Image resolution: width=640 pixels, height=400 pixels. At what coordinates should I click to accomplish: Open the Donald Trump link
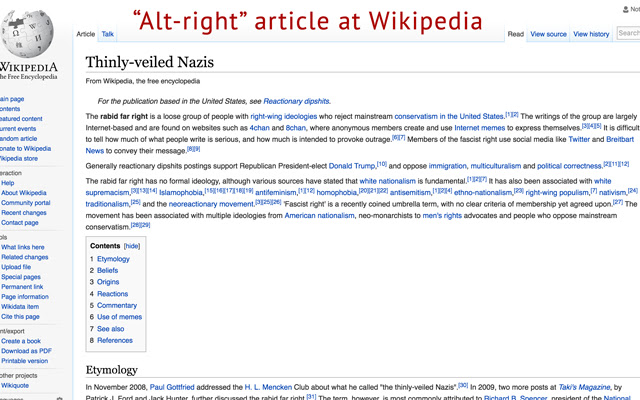[x=352, y=166]
